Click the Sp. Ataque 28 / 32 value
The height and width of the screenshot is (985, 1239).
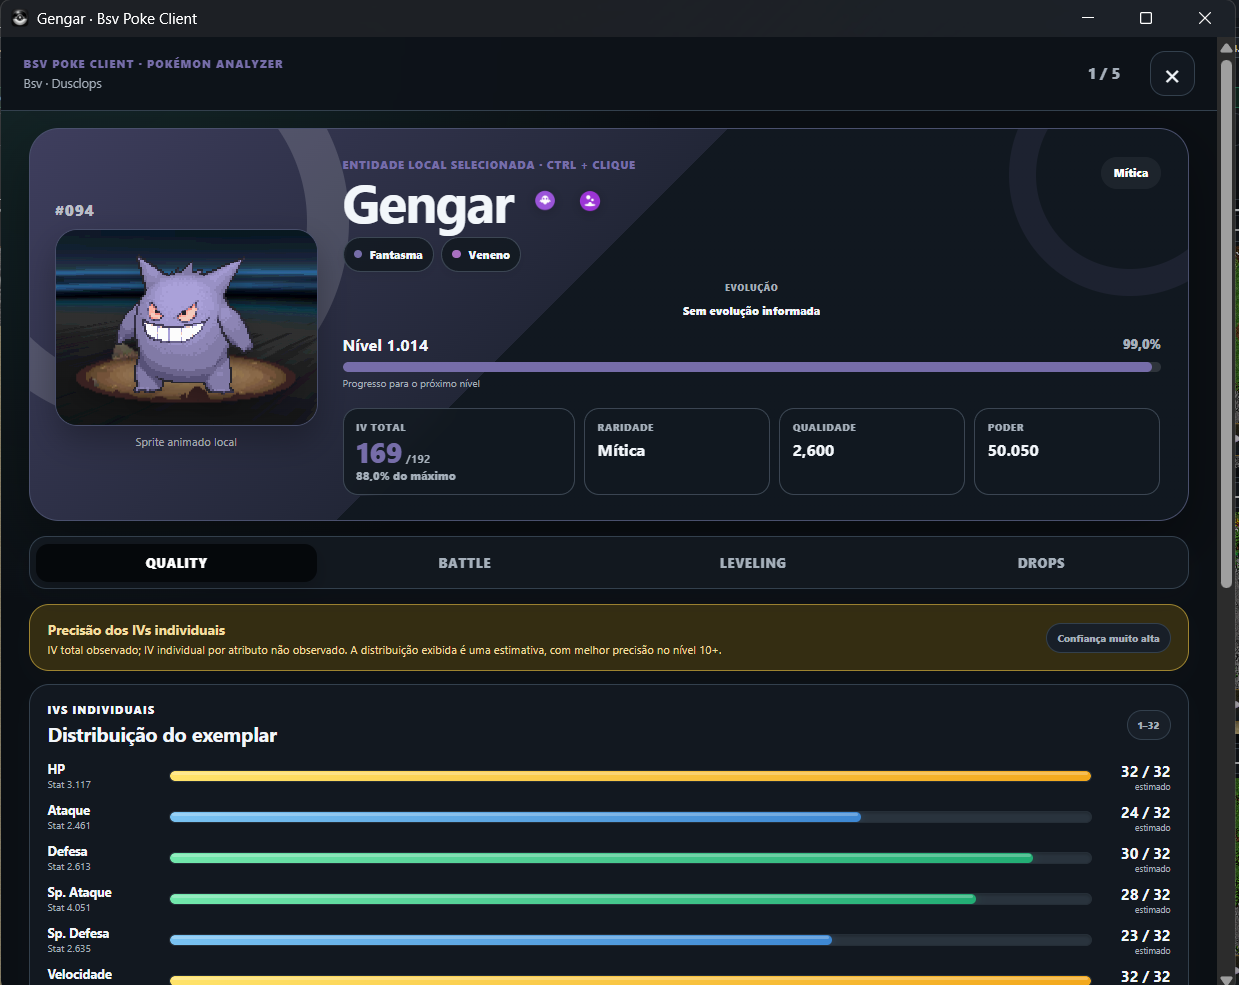point(1145,895)
